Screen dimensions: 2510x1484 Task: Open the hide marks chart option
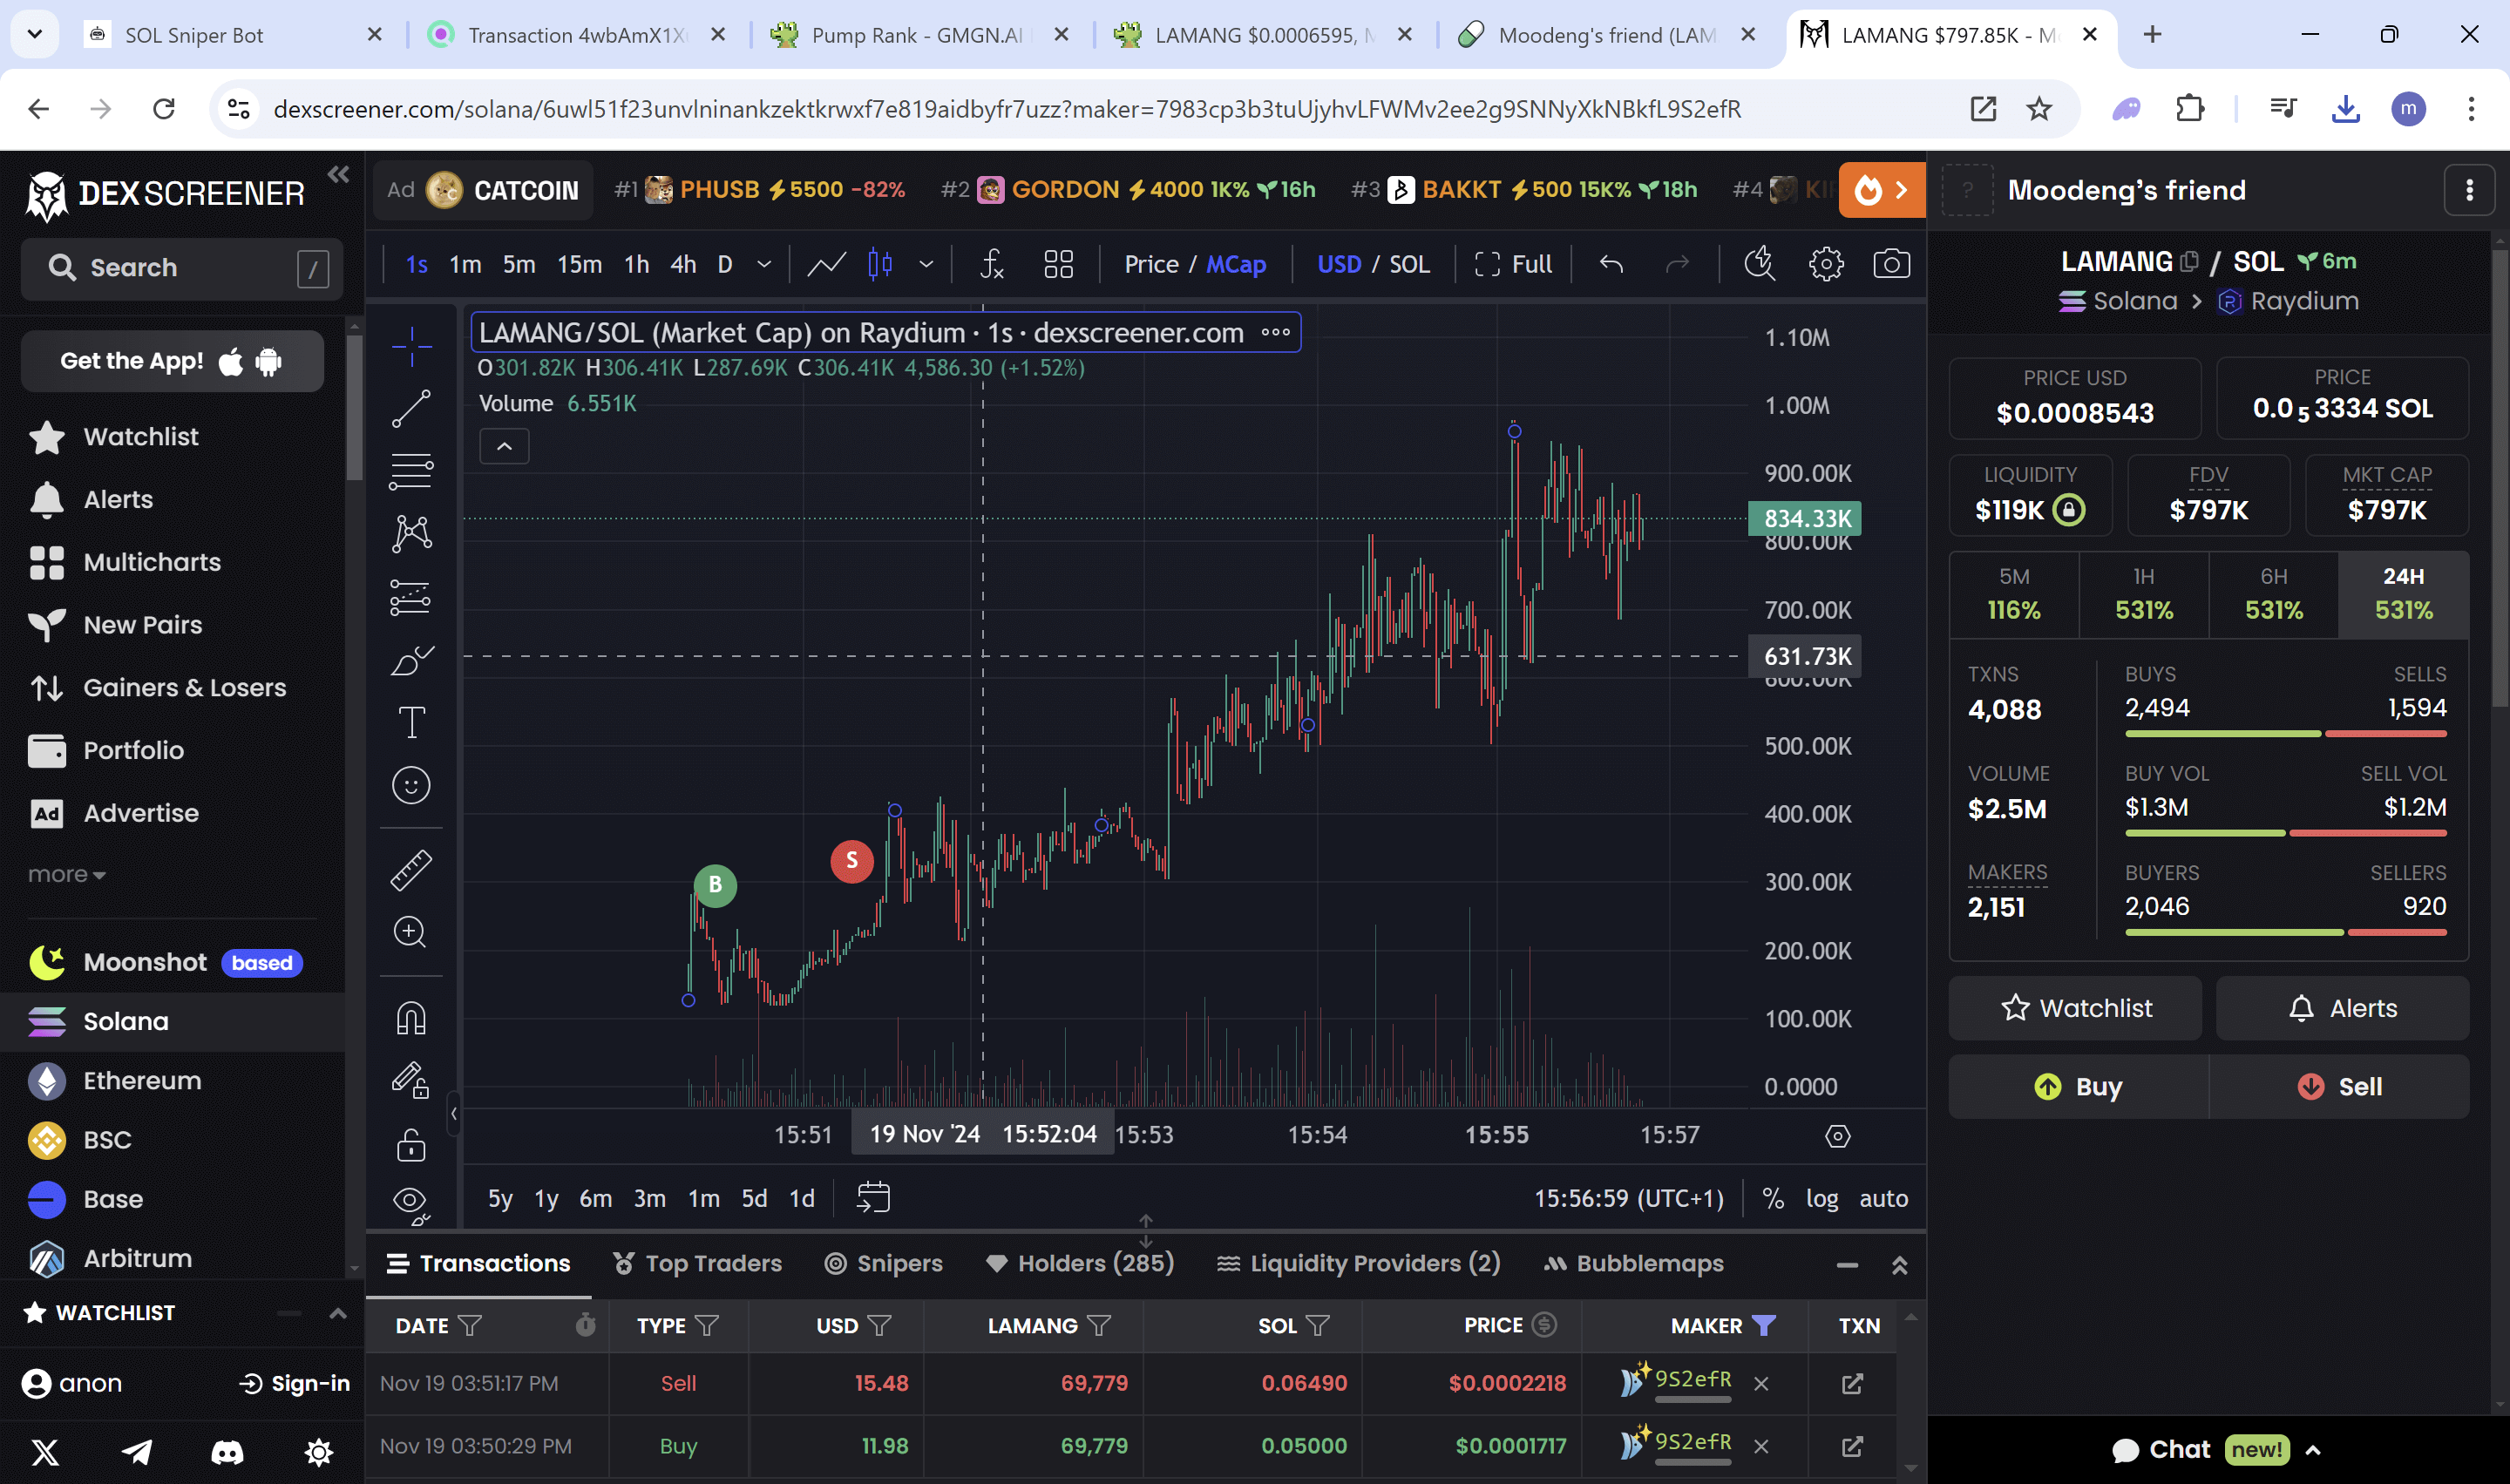pyautogui.click(x=1759, y=264)
